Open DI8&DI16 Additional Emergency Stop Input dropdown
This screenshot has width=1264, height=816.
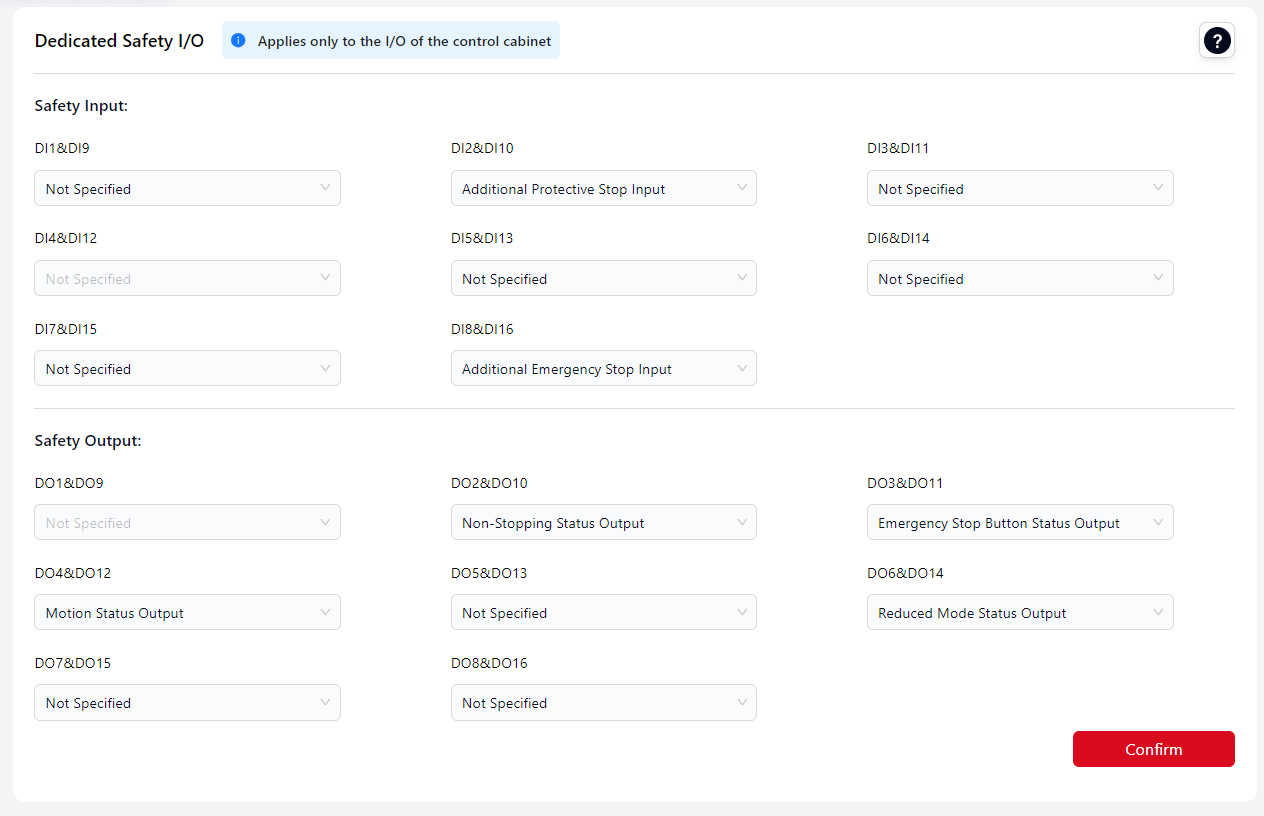coord(603,368)
